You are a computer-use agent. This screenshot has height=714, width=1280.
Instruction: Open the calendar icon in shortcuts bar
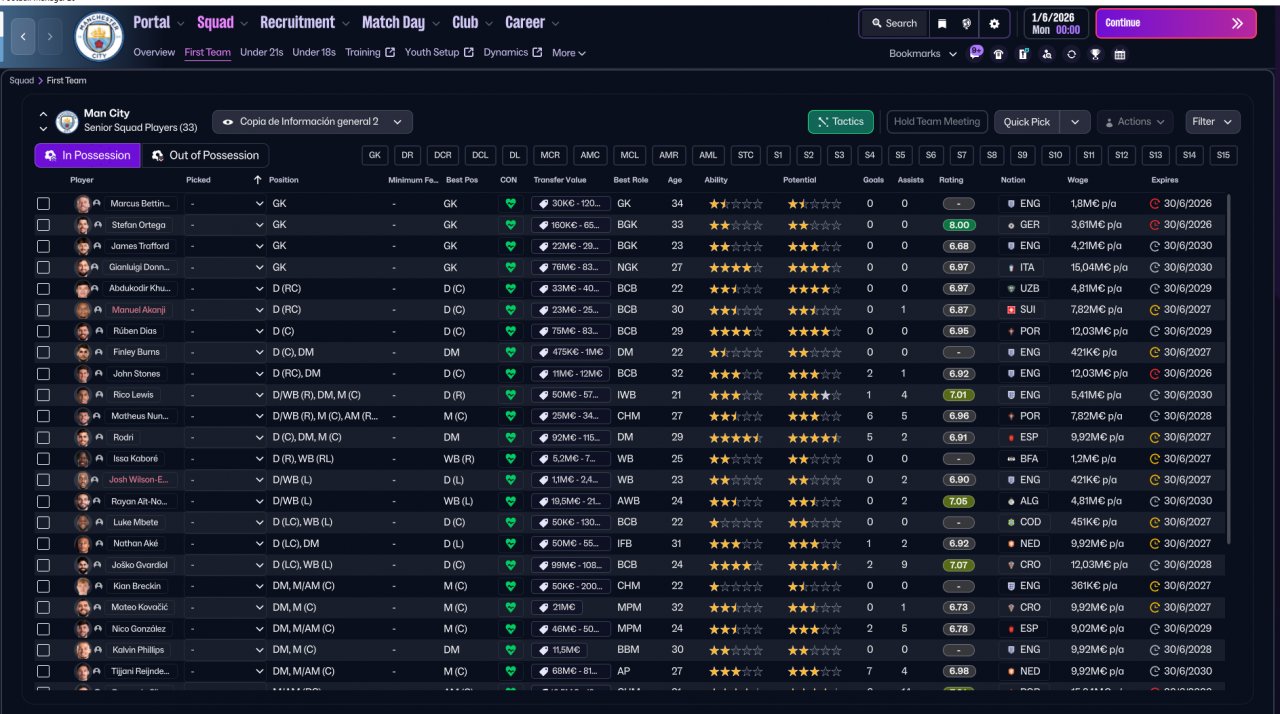pos(1119,54)
